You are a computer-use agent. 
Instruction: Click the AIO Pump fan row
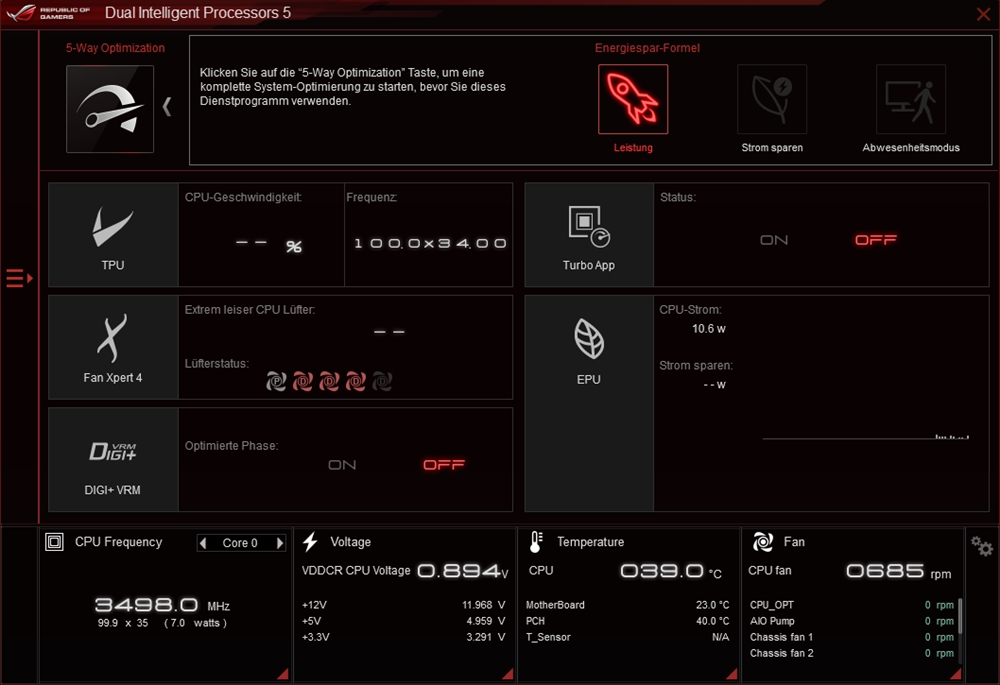(851, 621)
